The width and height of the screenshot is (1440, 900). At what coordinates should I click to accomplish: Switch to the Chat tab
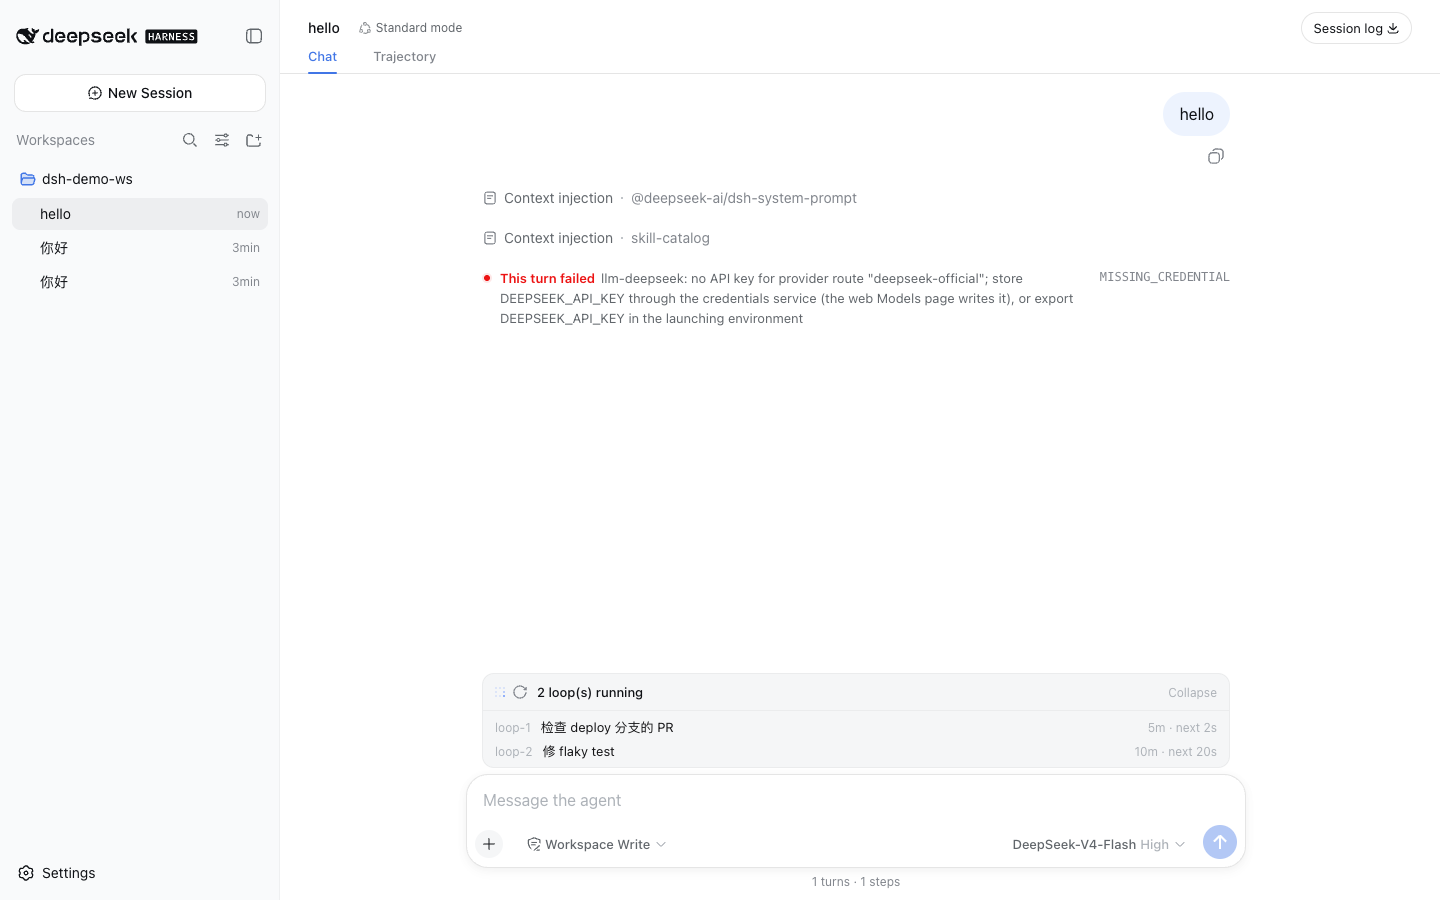[x=322, y=57]
